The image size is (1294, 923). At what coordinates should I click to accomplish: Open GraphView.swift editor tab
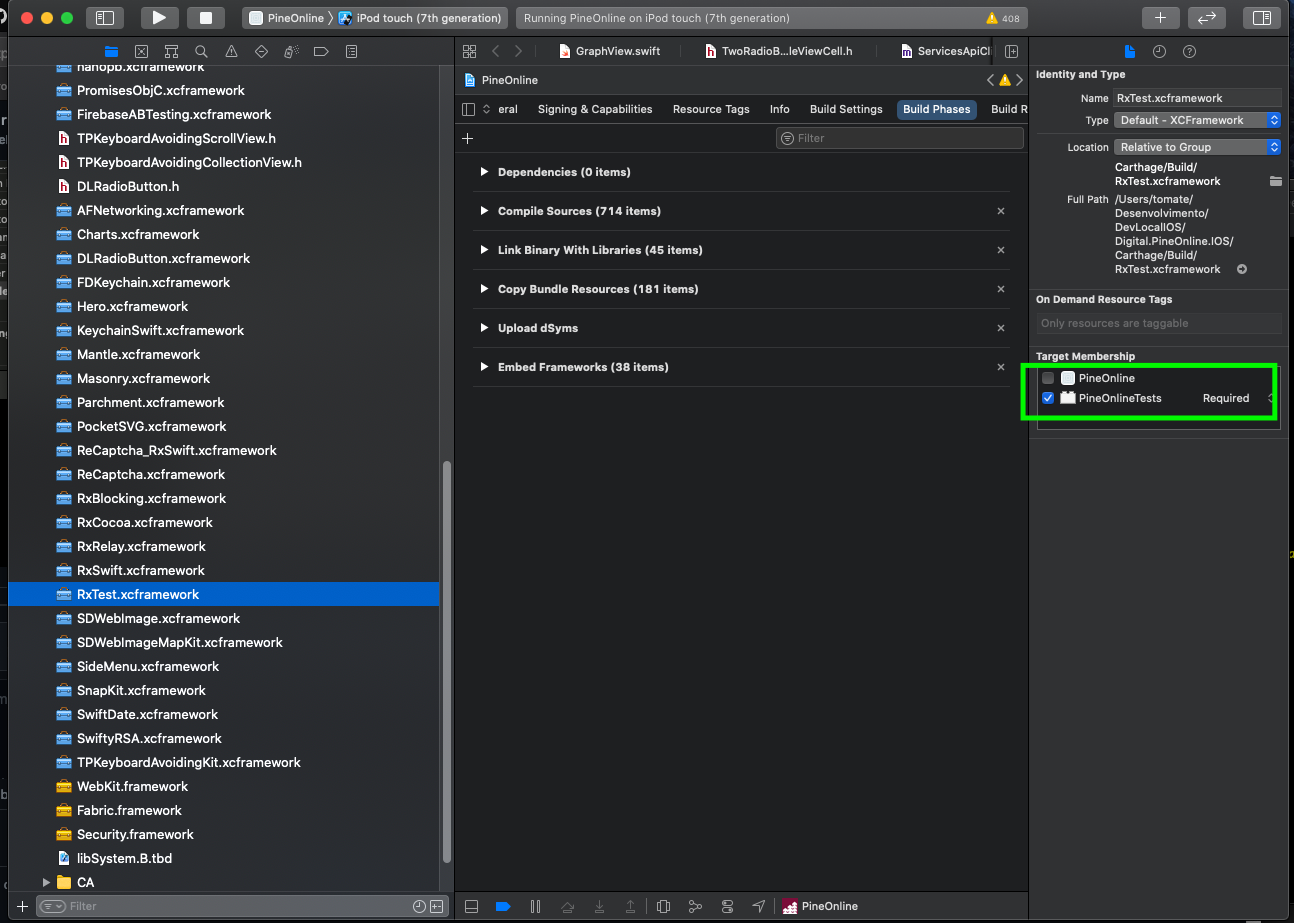(610, 51)
